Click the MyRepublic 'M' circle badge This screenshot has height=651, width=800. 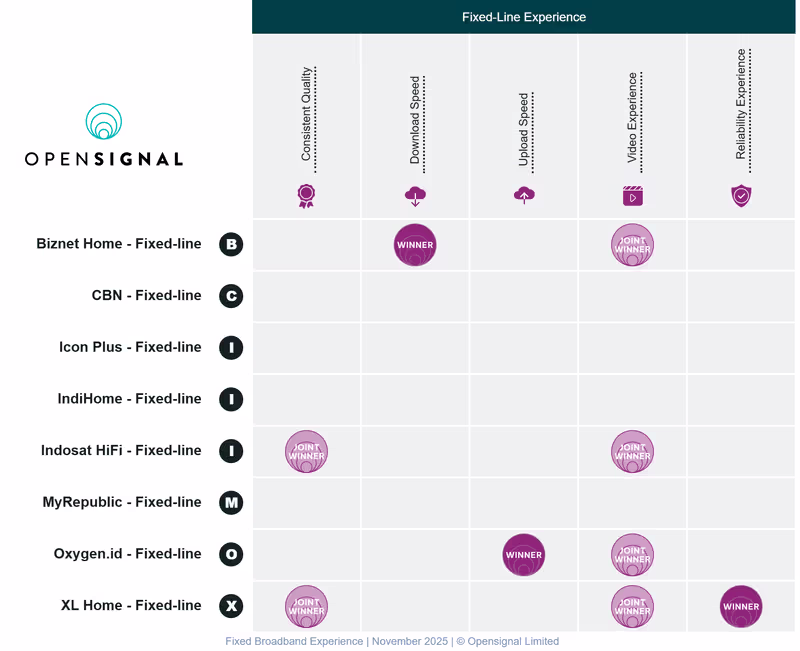coord(231,502)
